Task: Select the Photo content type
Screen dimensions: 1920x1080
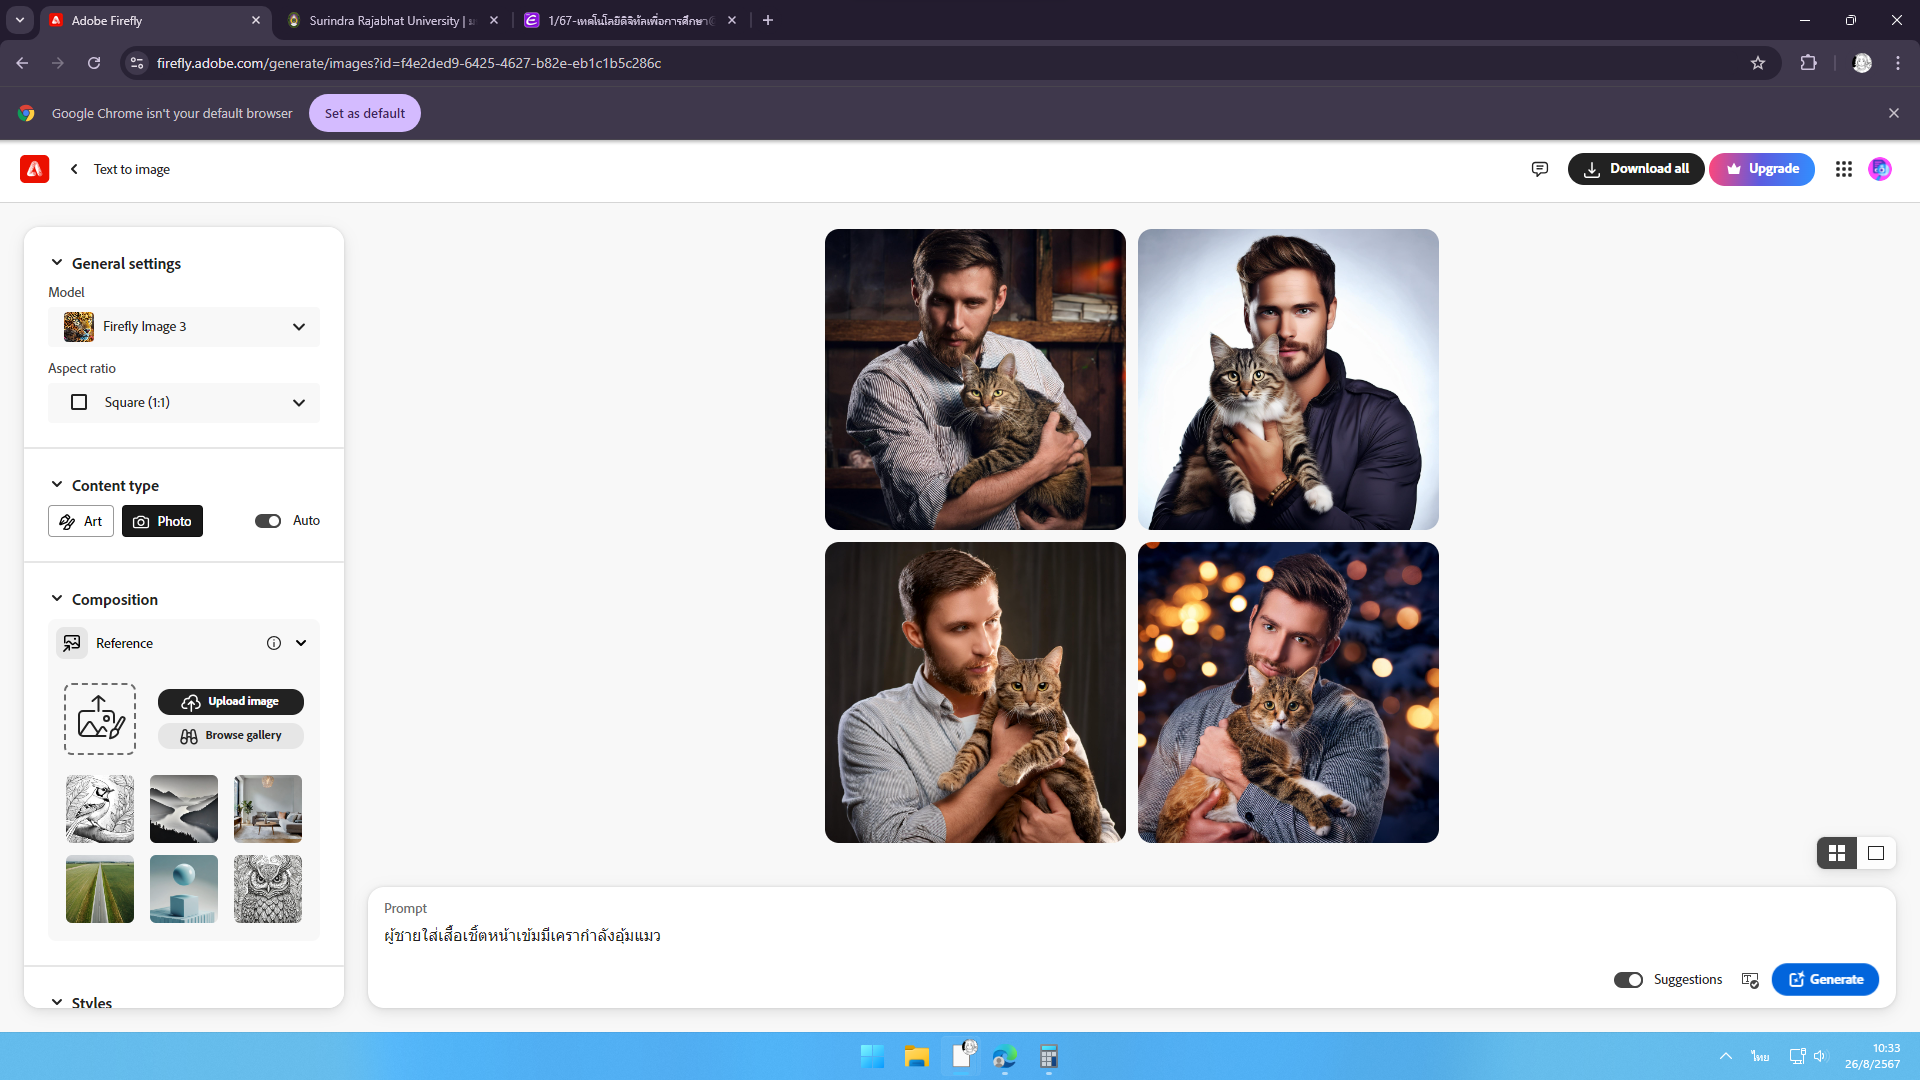Action: 162,521
